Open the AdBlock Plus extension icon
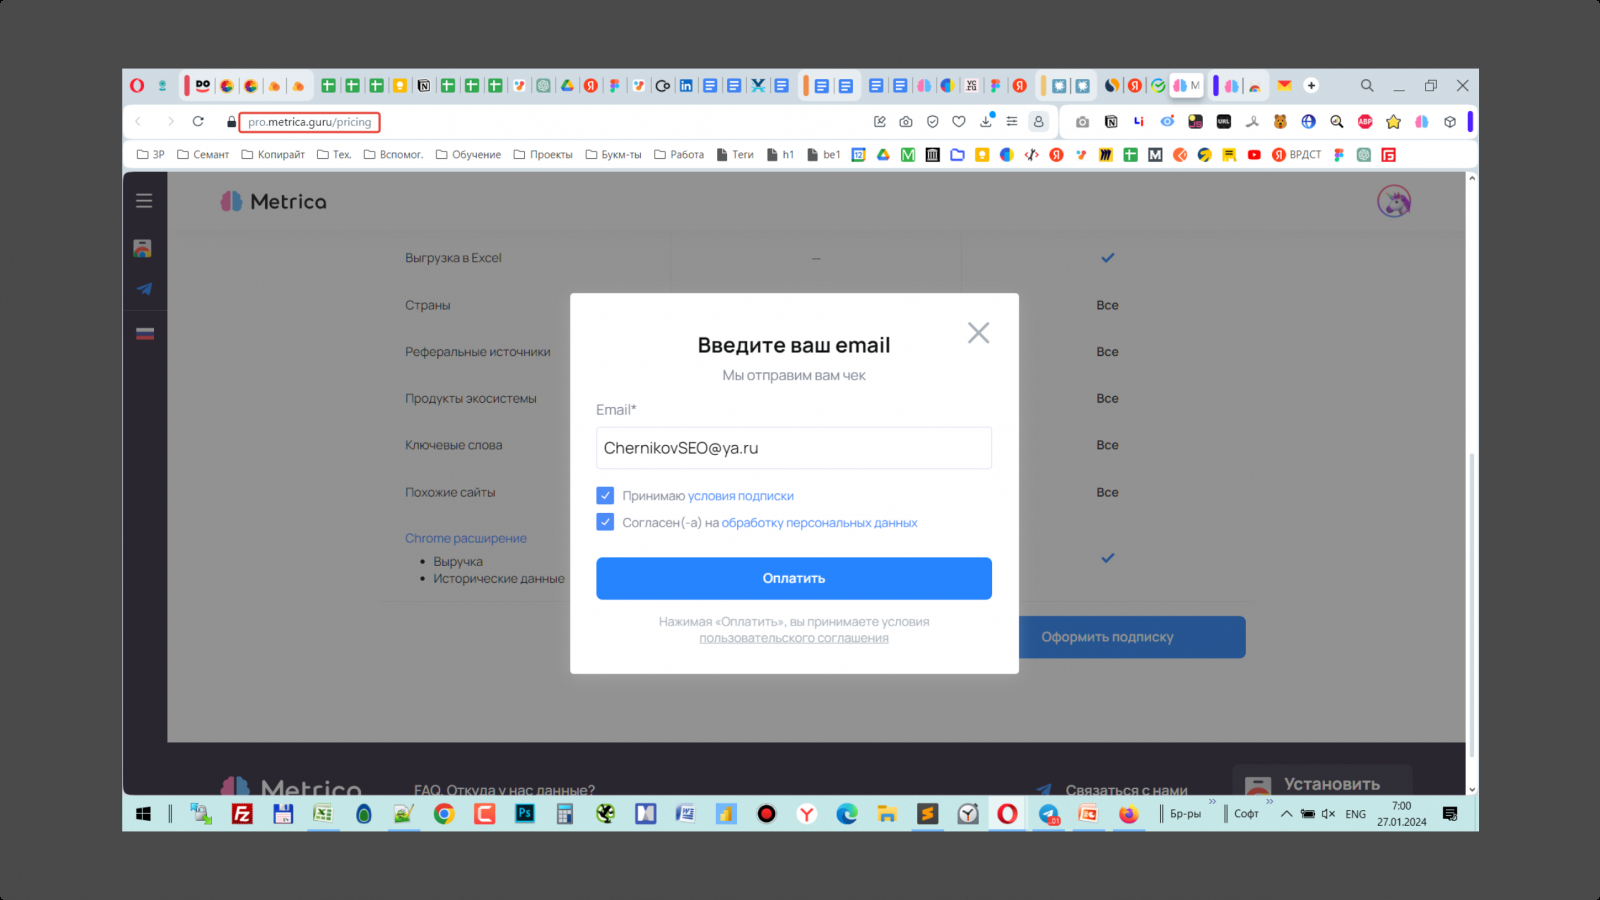The width and height of the screenshot is (1600, 900). (1365, 122)
